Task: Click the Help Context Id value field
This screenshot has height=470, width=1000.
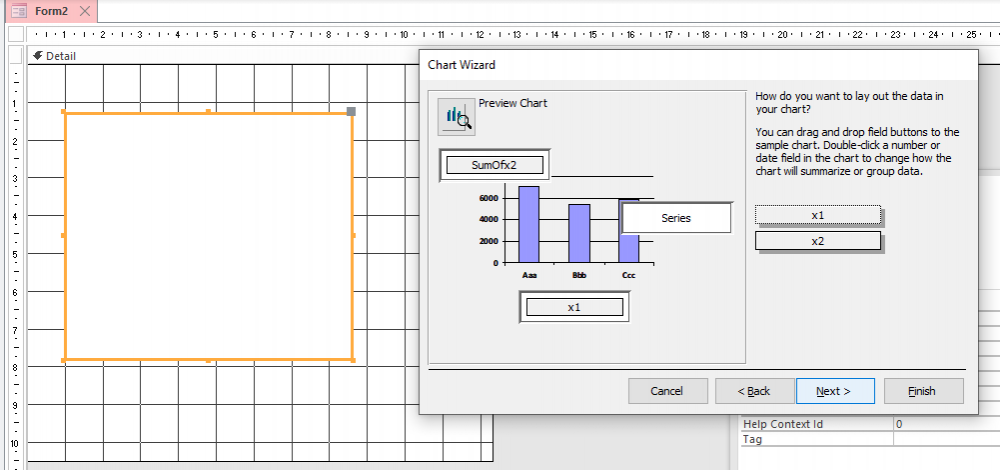Action: (x=945, y=424)
